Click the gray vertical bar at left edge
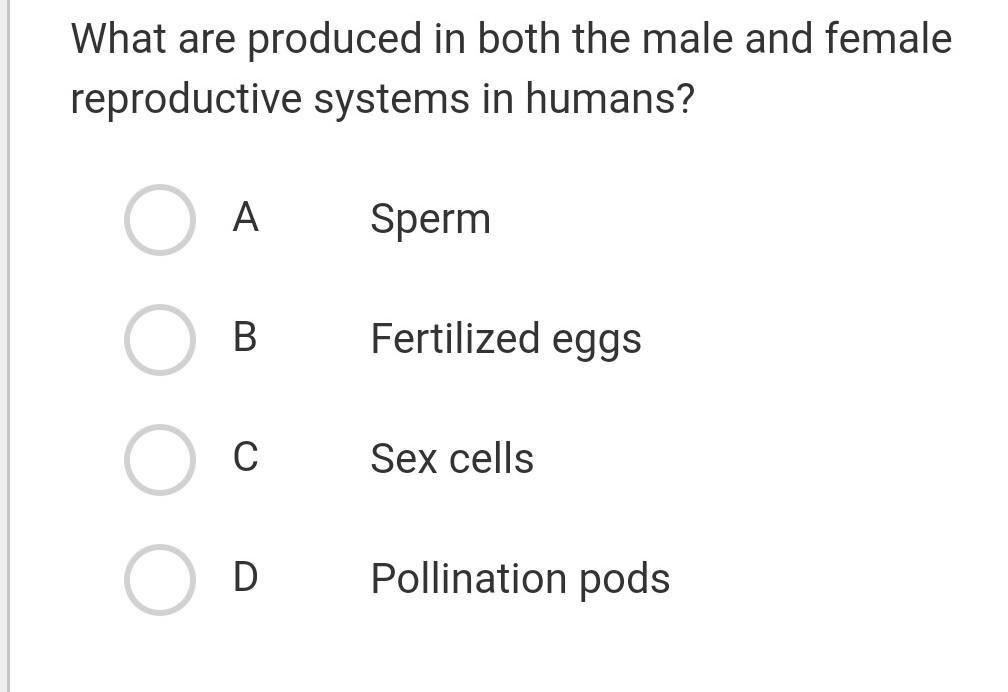 point(5,346)
